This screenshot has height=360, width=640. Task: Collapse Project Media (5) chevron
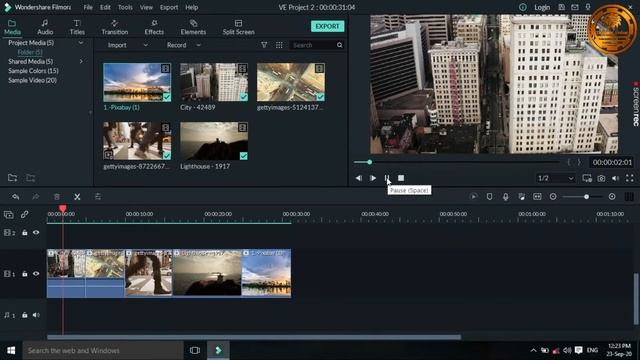(81, 43)
